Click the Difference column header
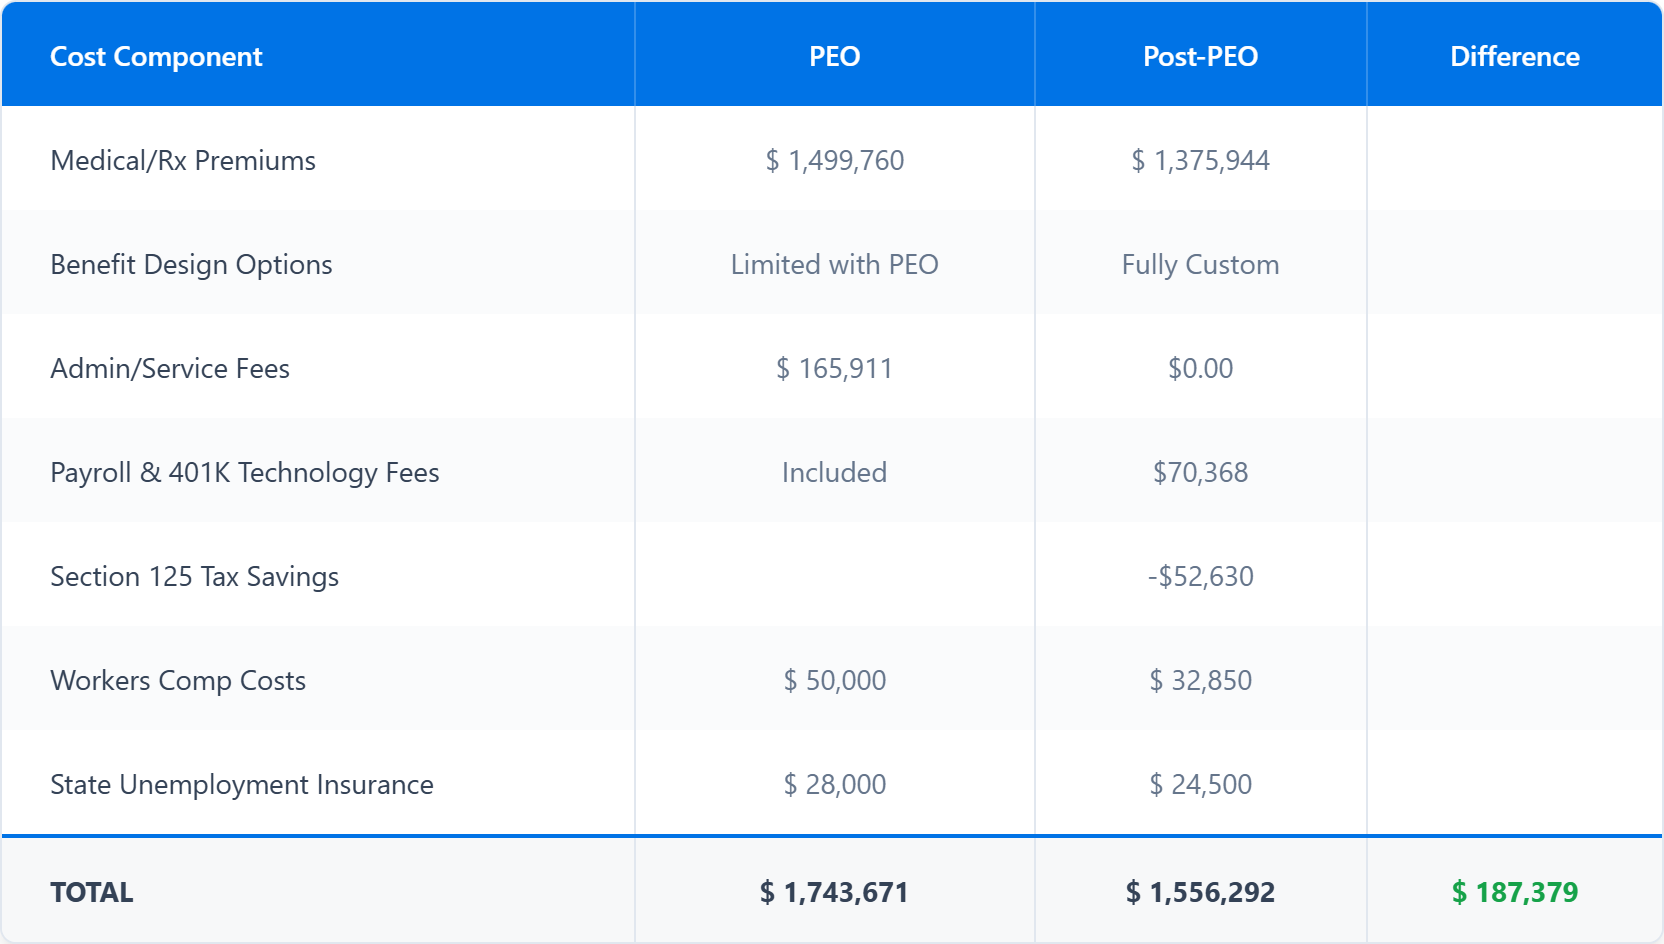This screenshot has height=944, width=1664. click(1514, 57)
